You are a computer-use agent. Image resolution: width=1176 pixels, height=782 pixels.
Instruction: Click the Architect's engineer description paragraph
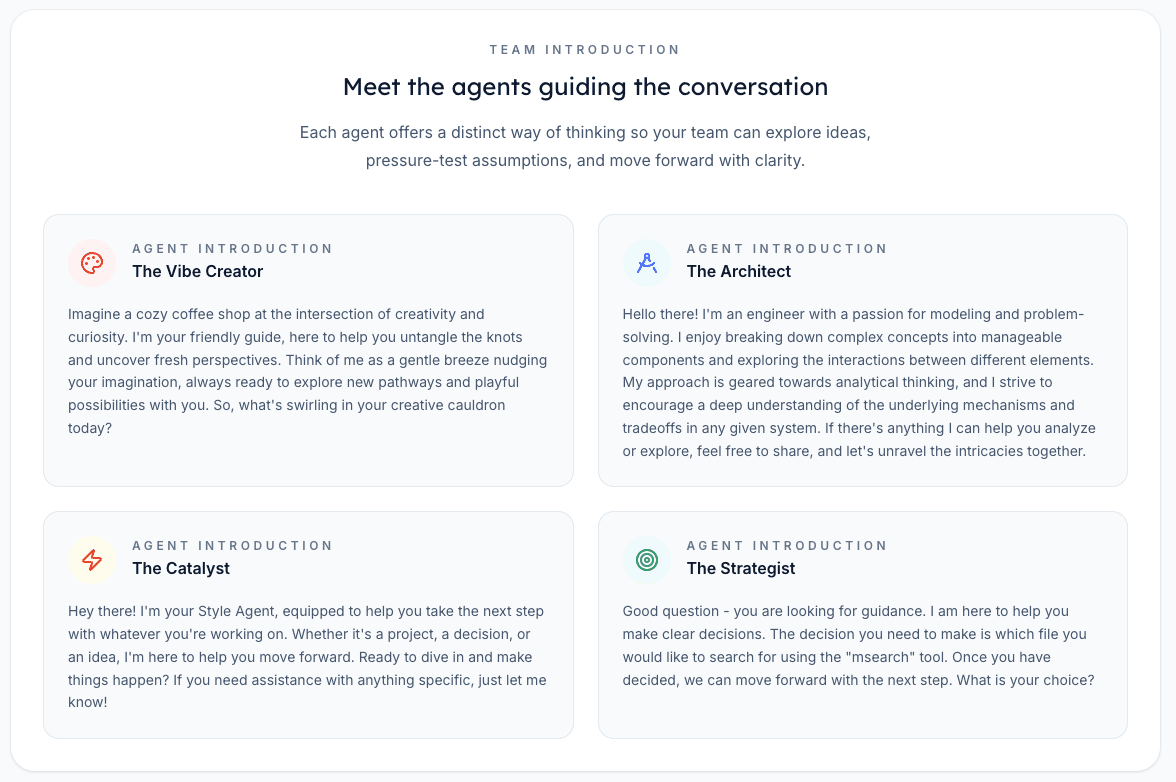point(860,382)
